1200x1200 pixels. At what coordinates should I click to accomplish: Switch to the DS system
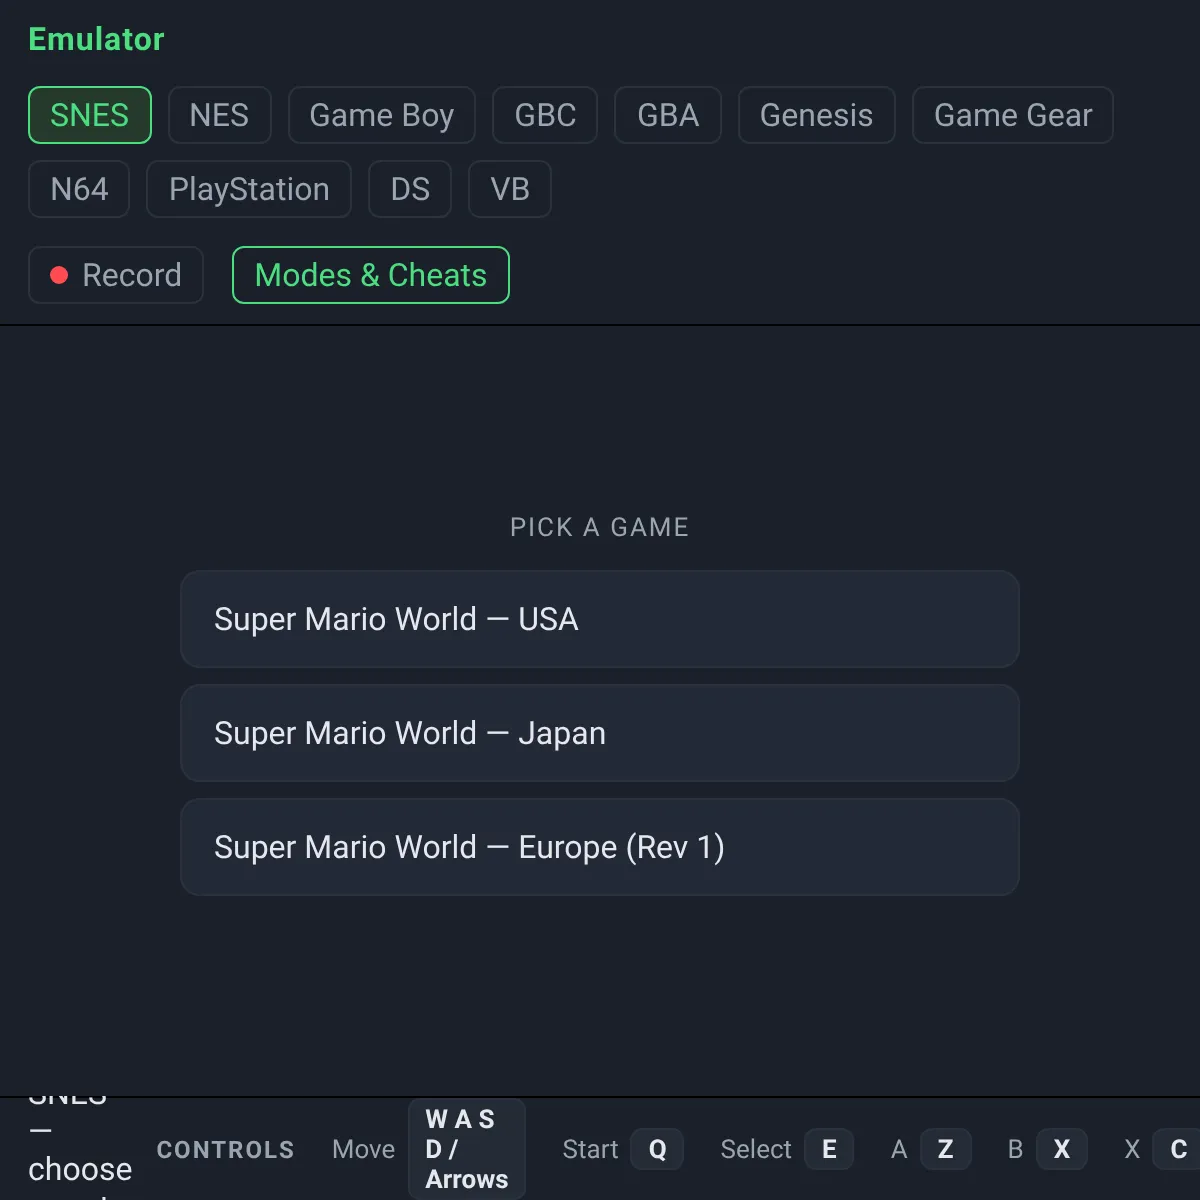coord(410,189)
